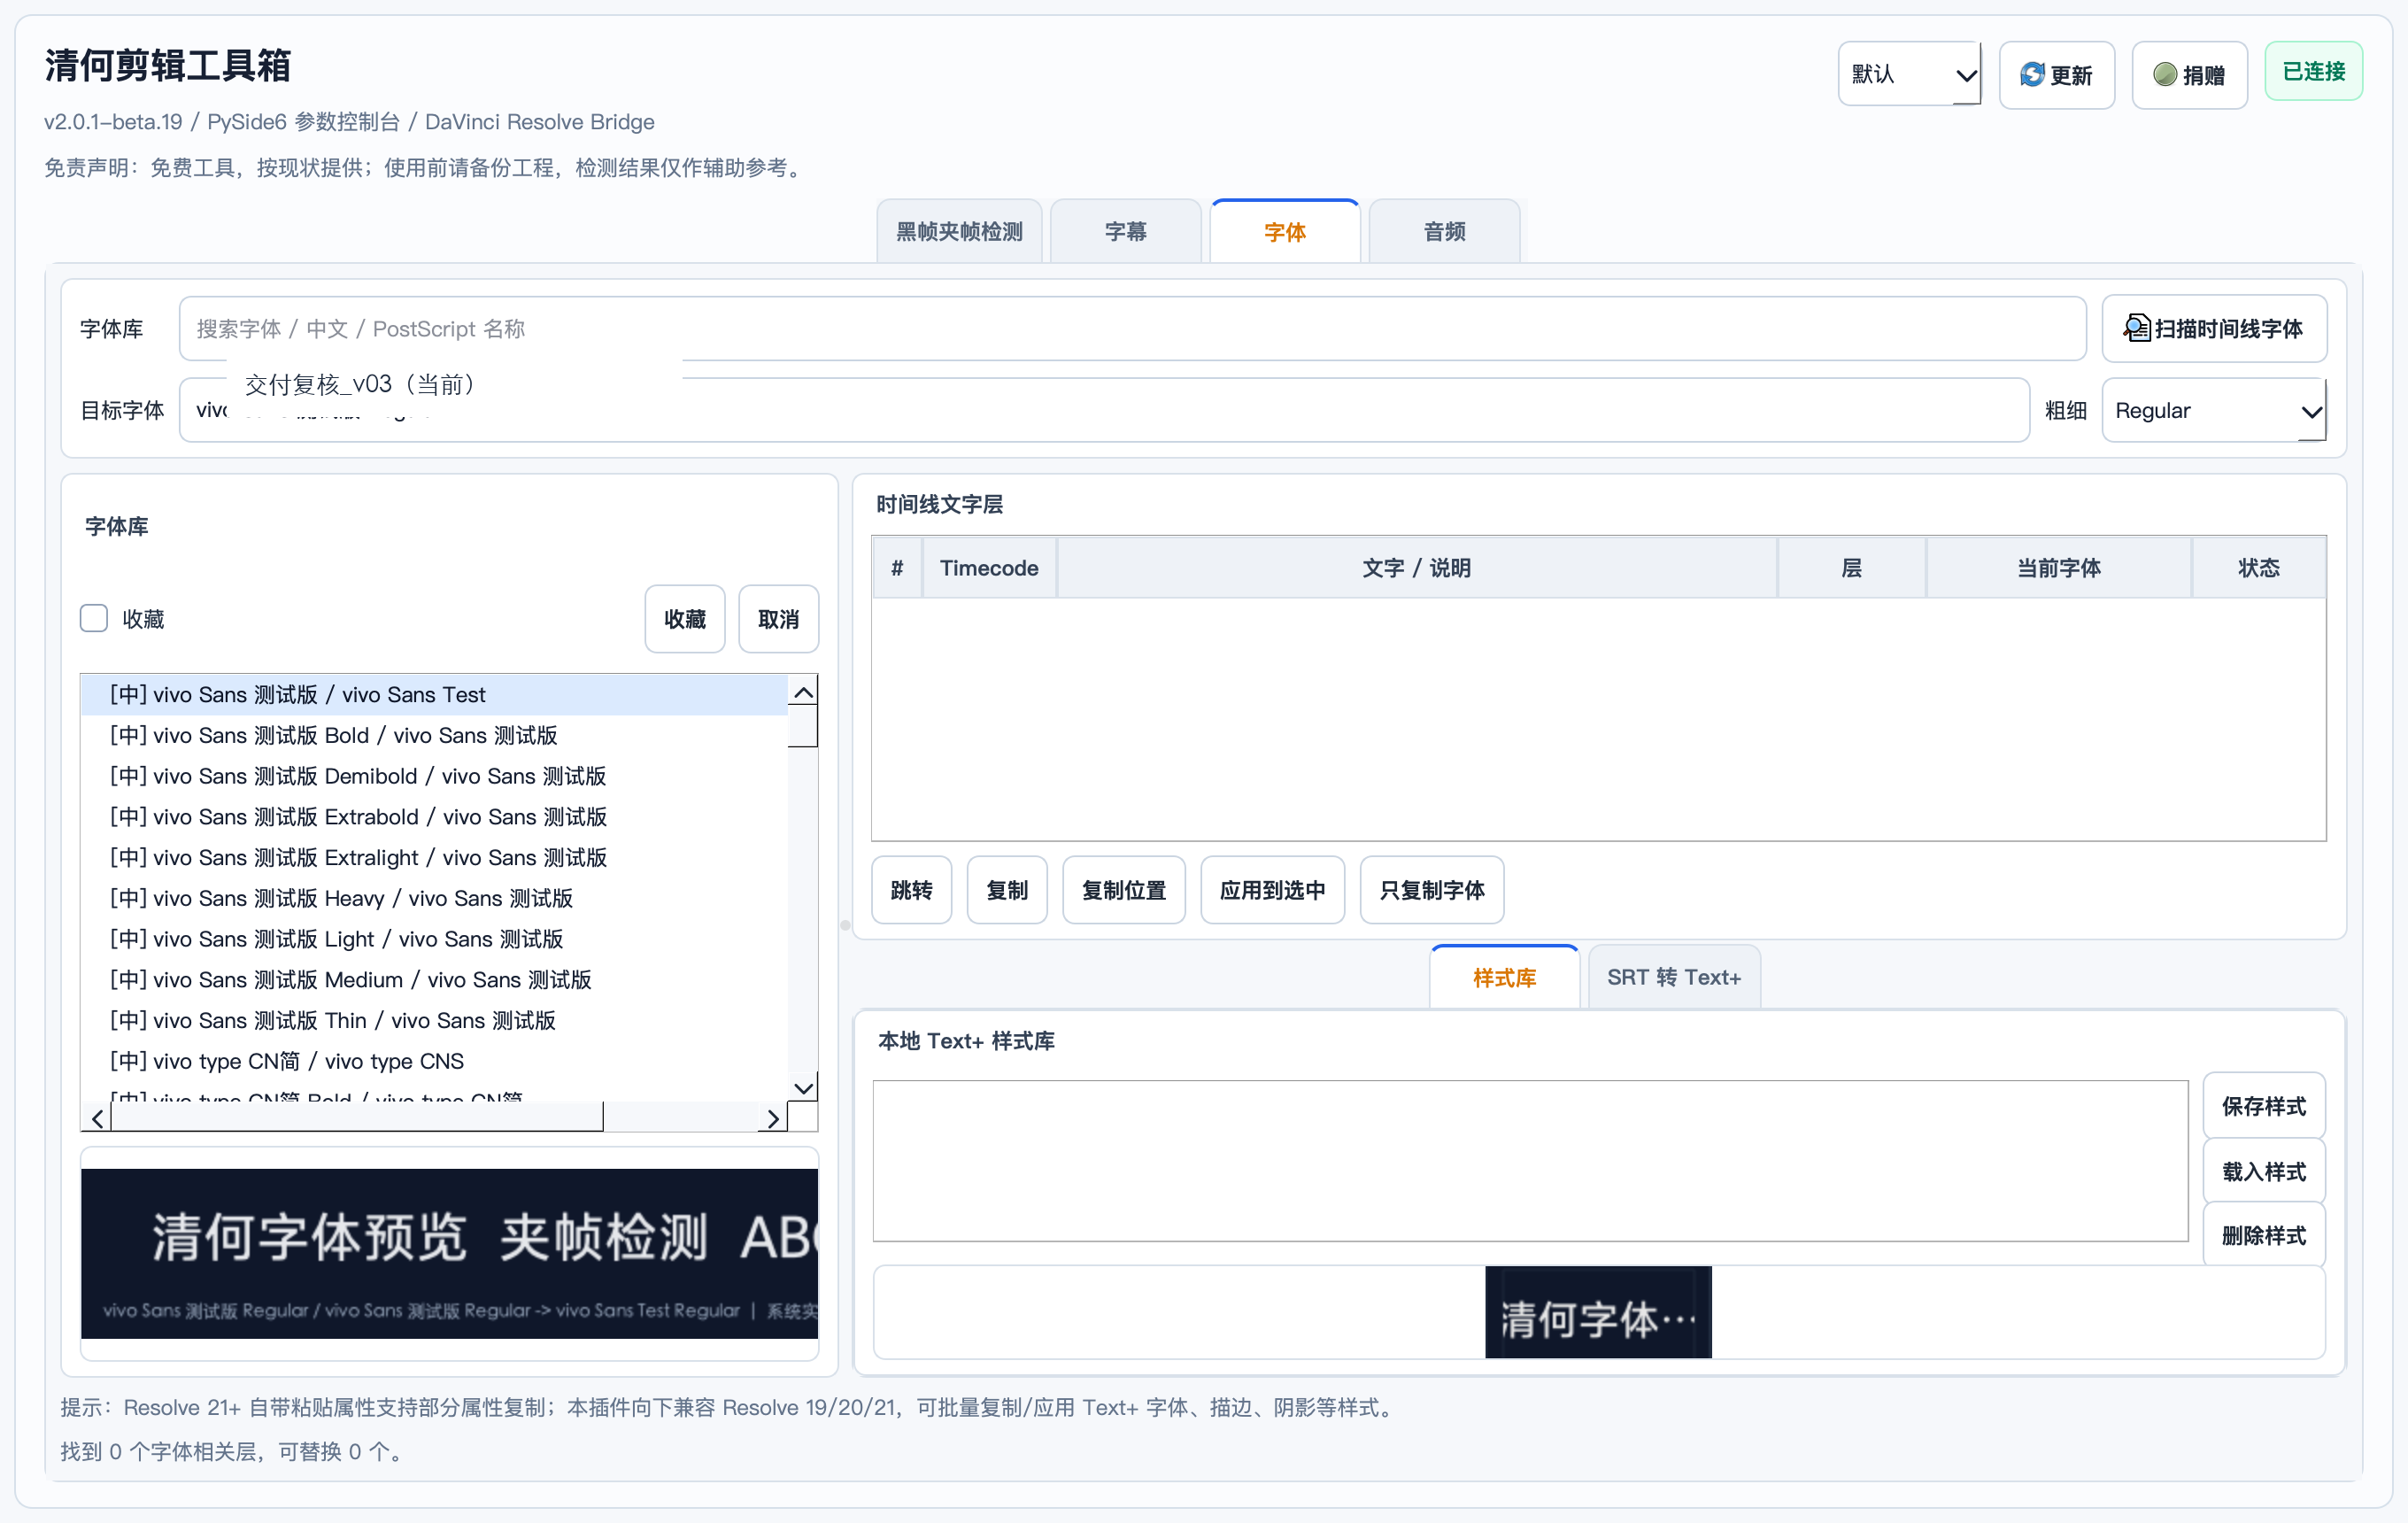
Task: Select the 样式库 sub-tab
Action: coord(1504,977)
